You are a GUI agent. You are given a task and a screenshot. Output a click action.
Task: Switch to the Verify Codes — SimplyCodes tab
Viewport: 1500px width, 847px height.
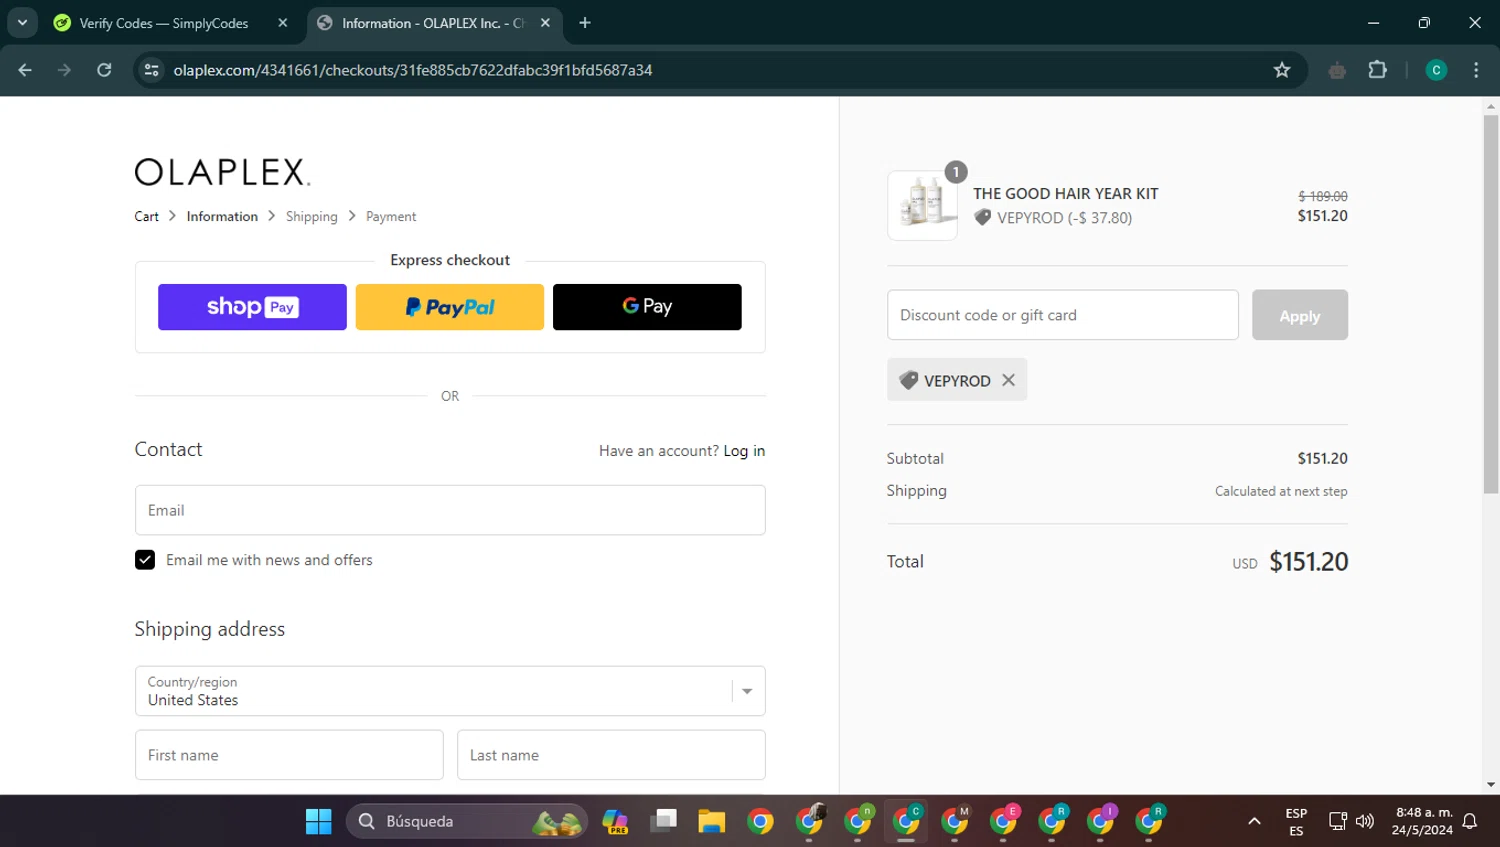pos(170,23)
